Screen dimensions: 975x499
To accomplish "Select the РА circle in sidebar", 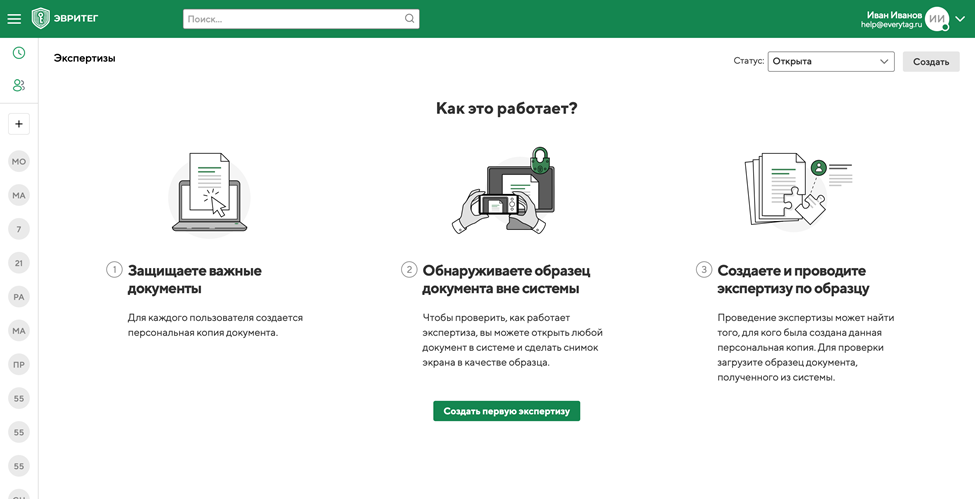I will pos(19,297).
